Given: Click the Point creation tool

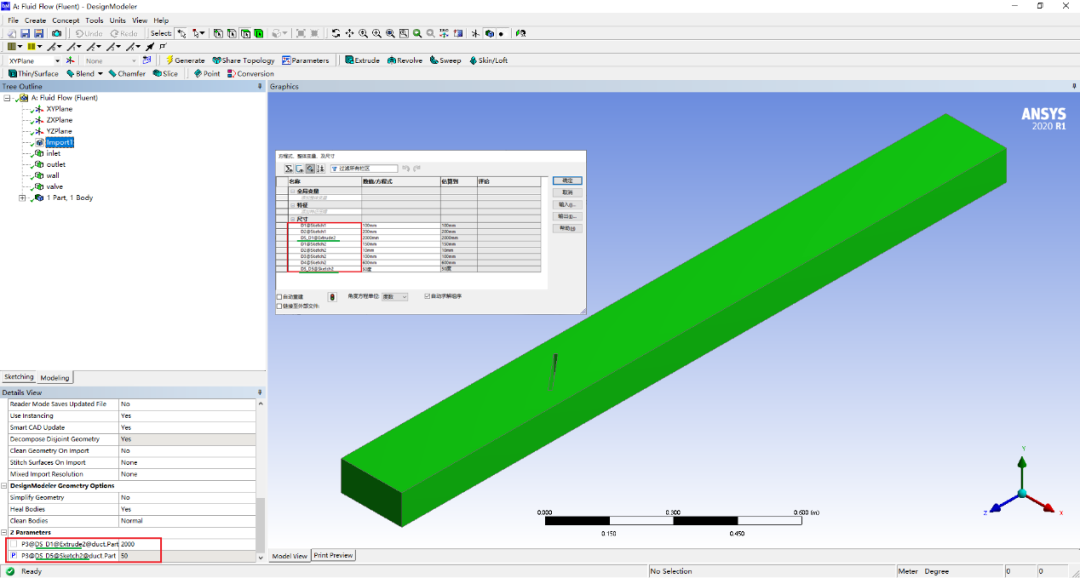Looking at the screenshot, I should pyautogui.click(x=207, y=74).
